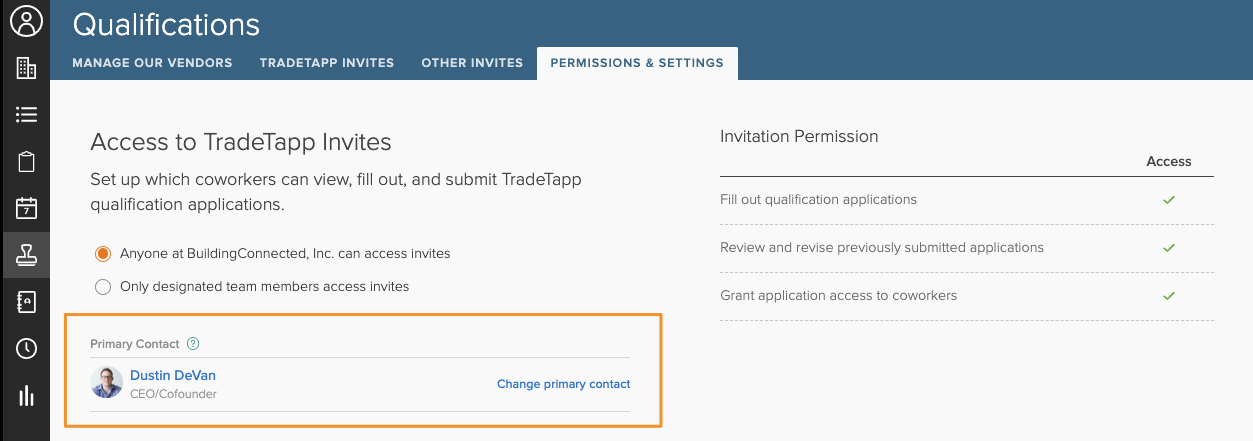Select the Permissions & Settings tab

click(637, 63)
